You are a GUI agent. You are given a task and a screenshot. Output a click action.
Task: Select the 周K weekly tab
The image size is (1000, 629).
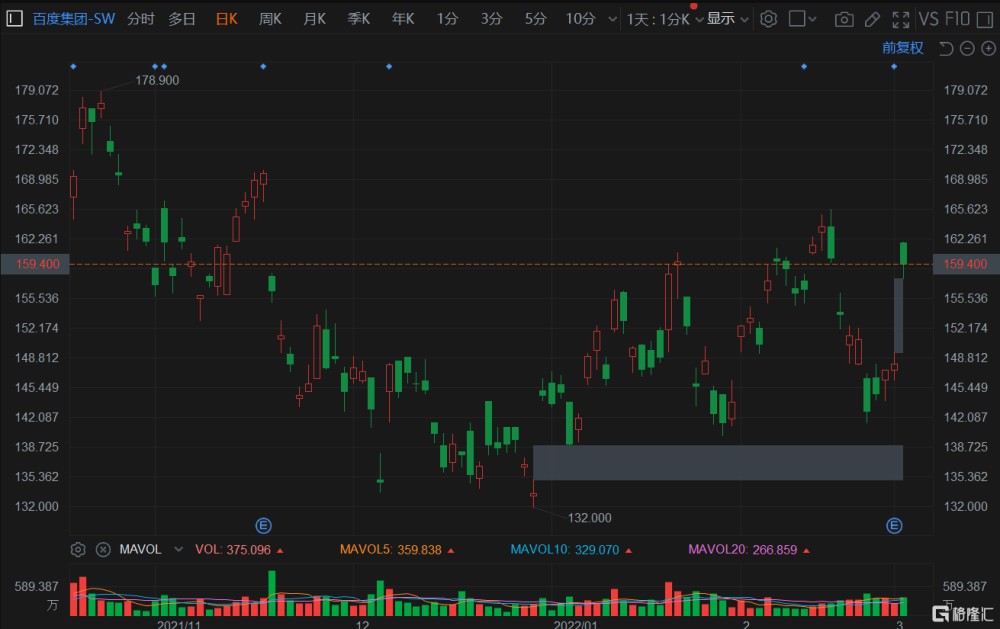coord(270,19)
